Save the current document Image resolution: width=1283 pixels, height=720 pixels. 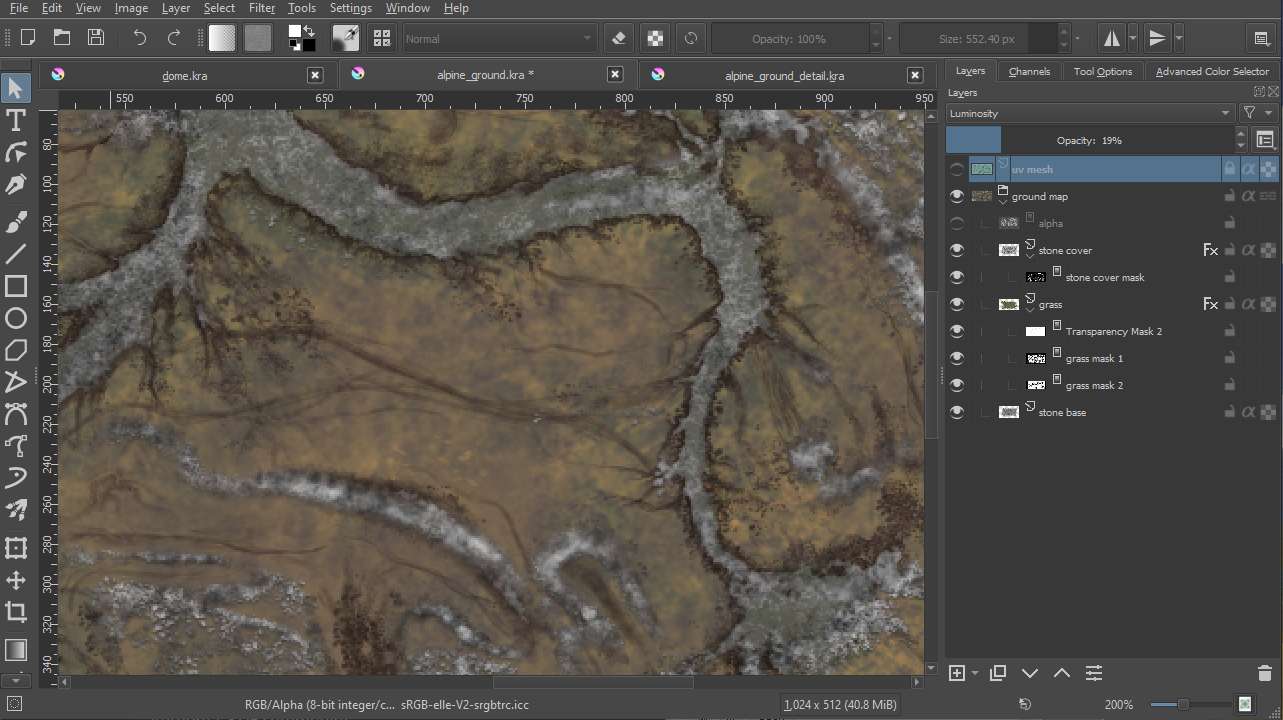96,38
